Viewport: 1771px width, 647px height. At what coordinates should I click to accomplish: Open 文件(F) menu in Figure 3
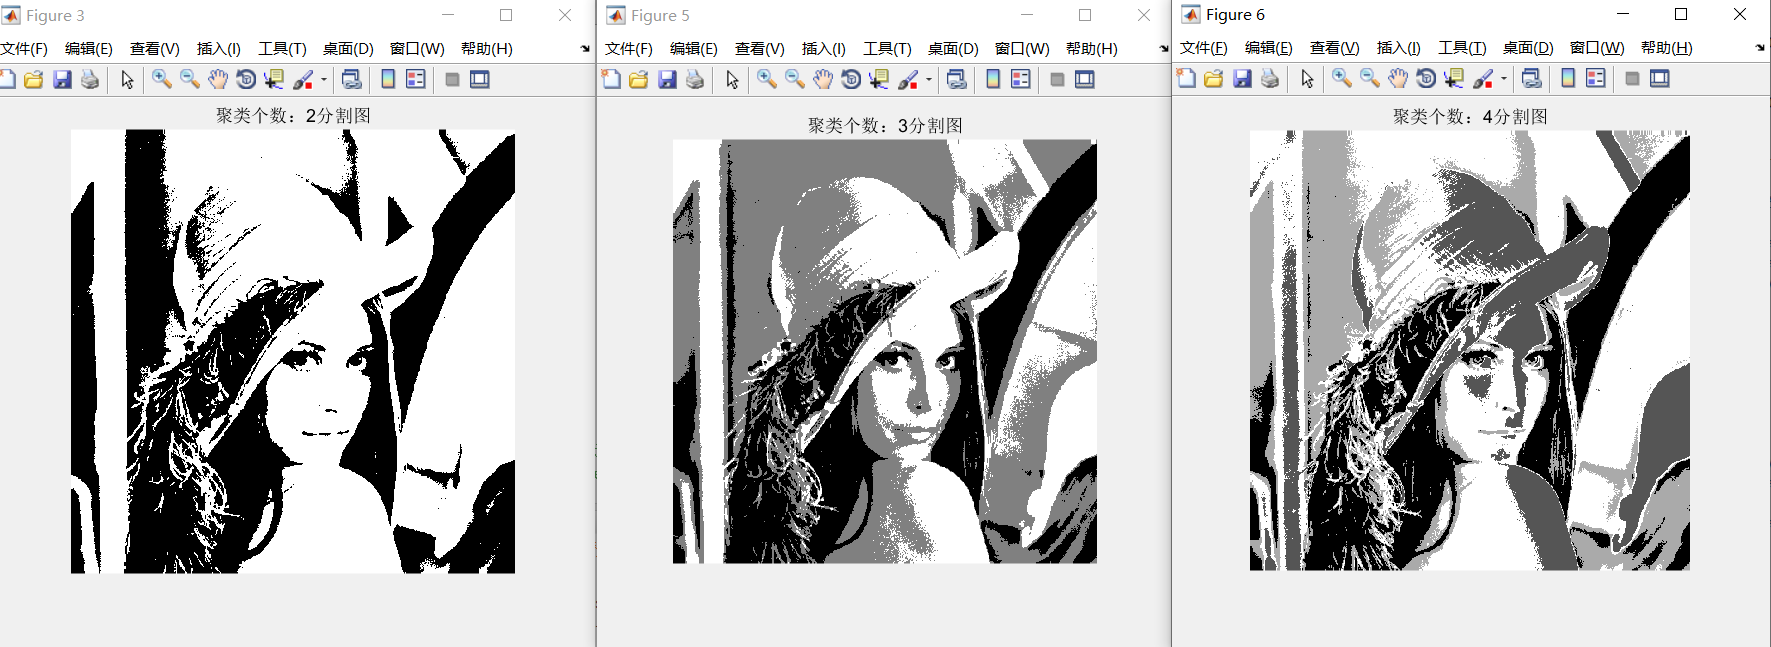click(24, 48)
